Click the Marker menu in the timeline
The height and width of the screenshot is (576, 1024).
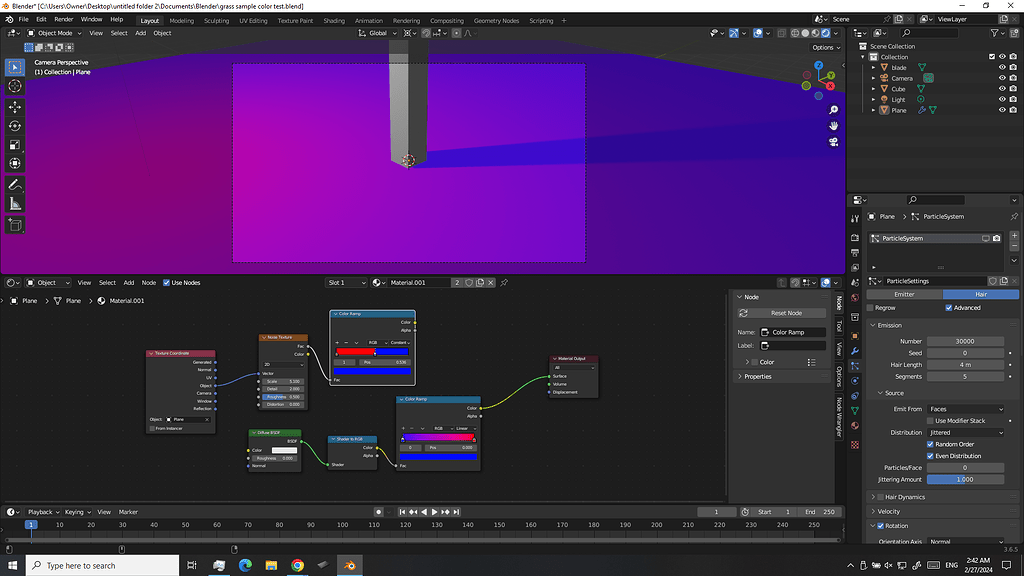click(128, 512)
